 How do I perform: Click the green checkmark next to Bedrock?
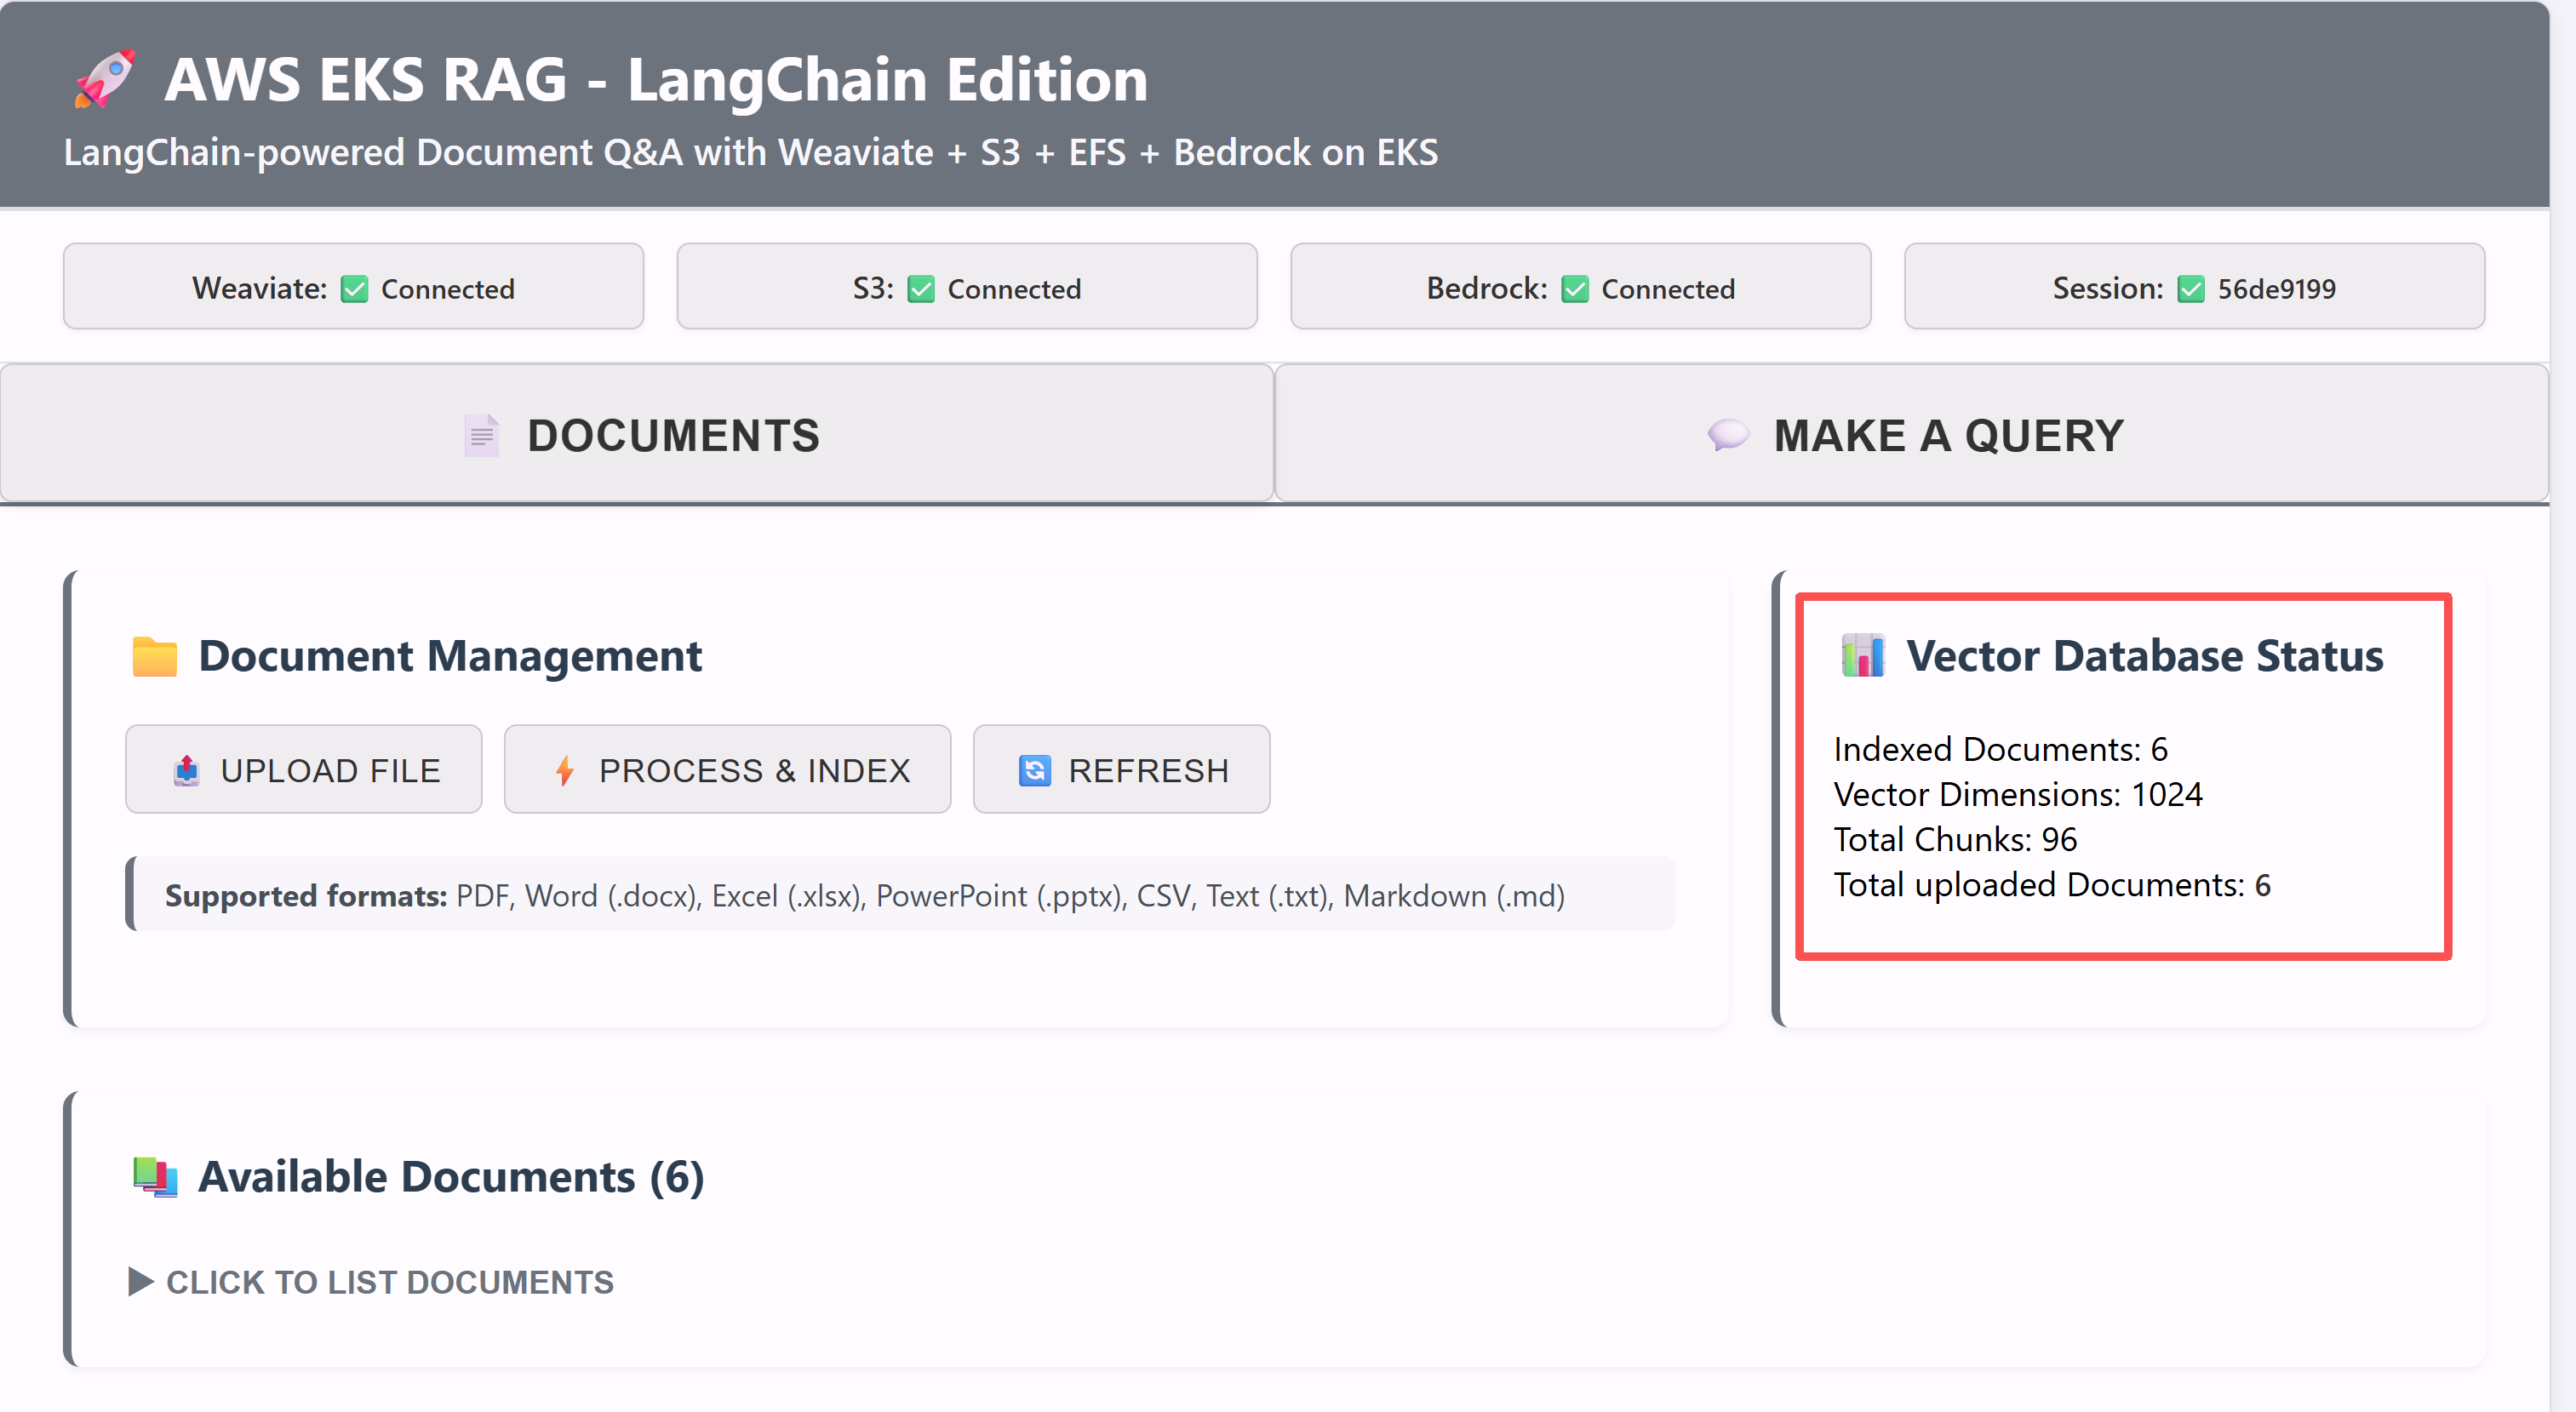[x=1575, y=289]
